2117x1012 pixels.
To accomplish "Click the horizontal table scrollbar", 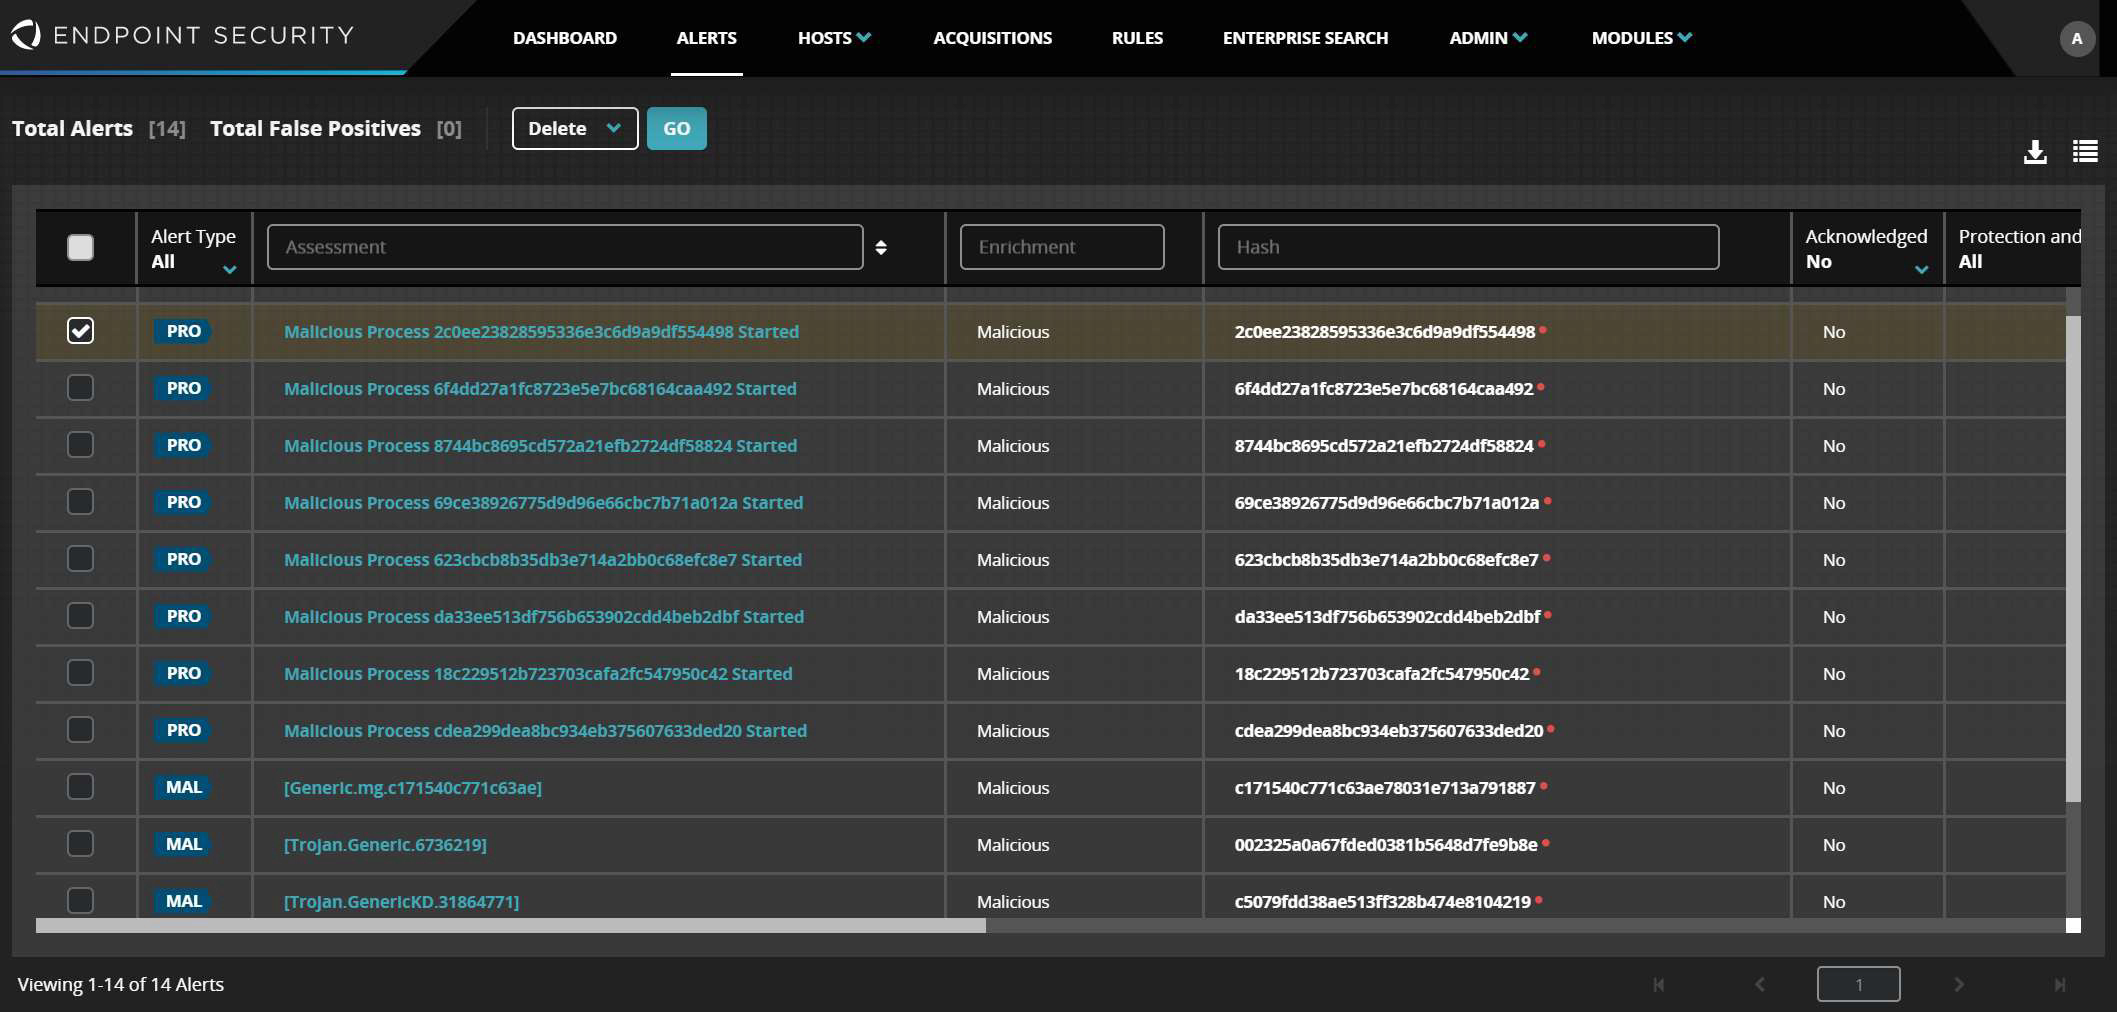I will point(511,926).
